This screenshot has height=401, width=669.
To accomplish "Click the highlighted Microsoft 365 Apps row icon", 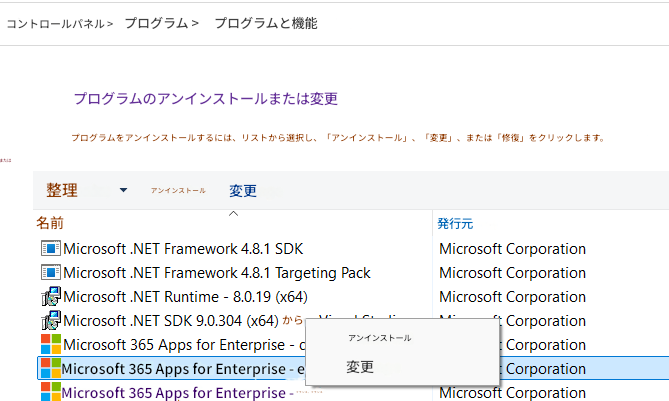I will coord(51,368).
